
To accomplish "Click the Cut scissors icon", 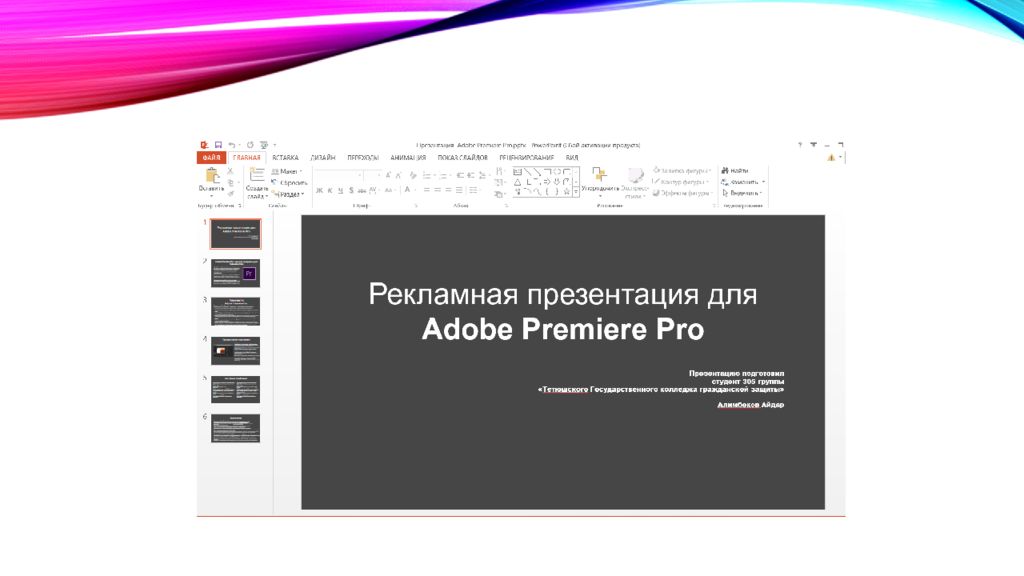I will click(230, 171).
